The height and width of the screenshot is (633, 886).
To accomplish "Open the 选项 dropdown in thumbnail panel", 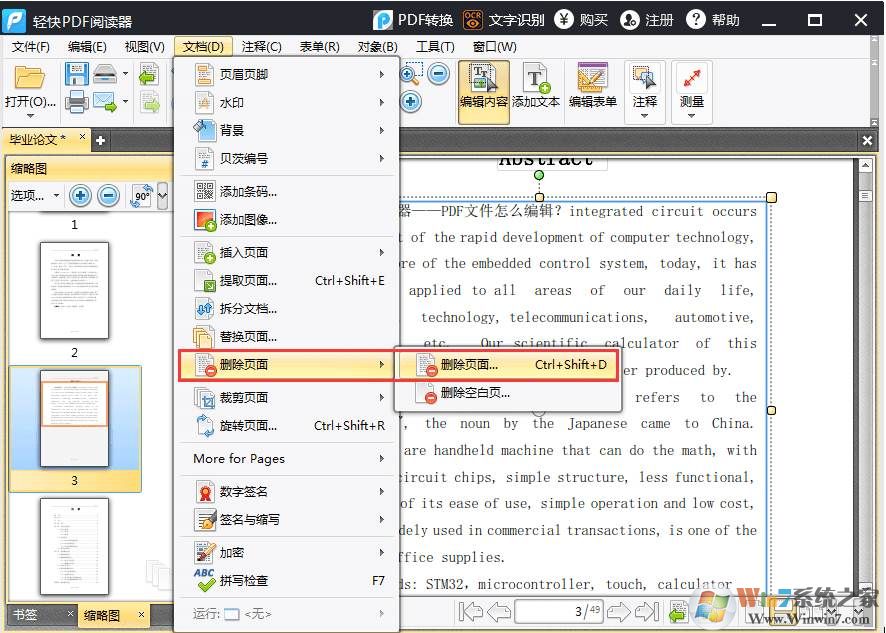I will coord(35,196).
